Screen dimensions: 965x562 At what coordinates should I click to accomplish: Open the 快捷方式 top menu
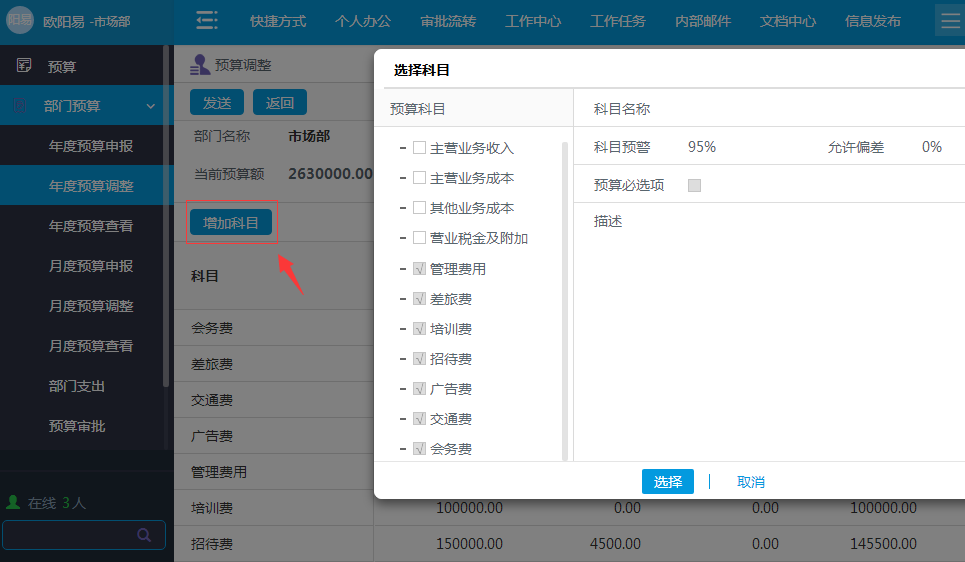[278, 22]
